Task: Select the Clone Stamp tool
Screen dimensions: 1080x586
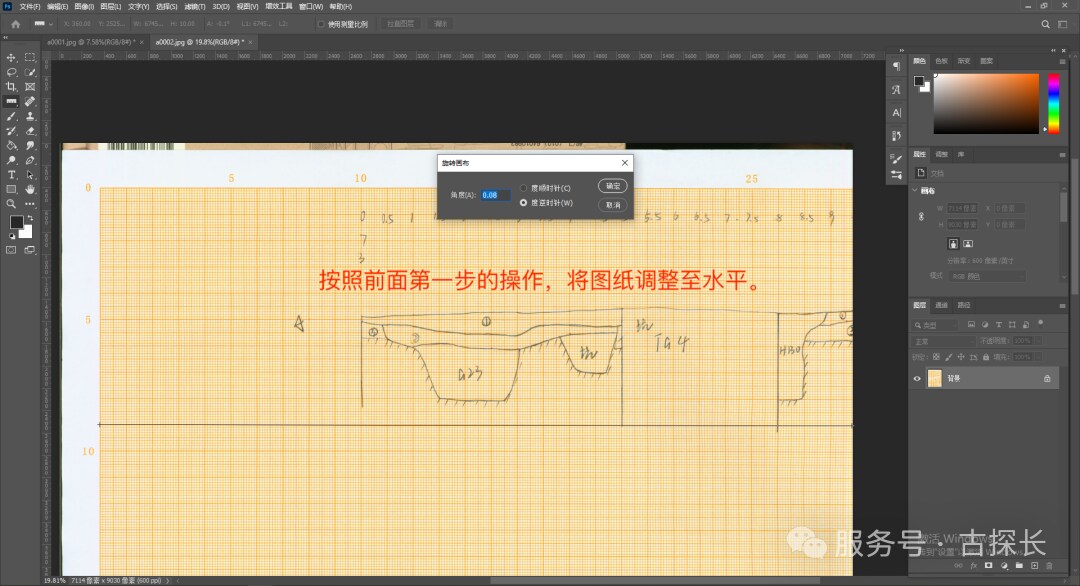Action: pyautogui.click(x=30, y=116)
